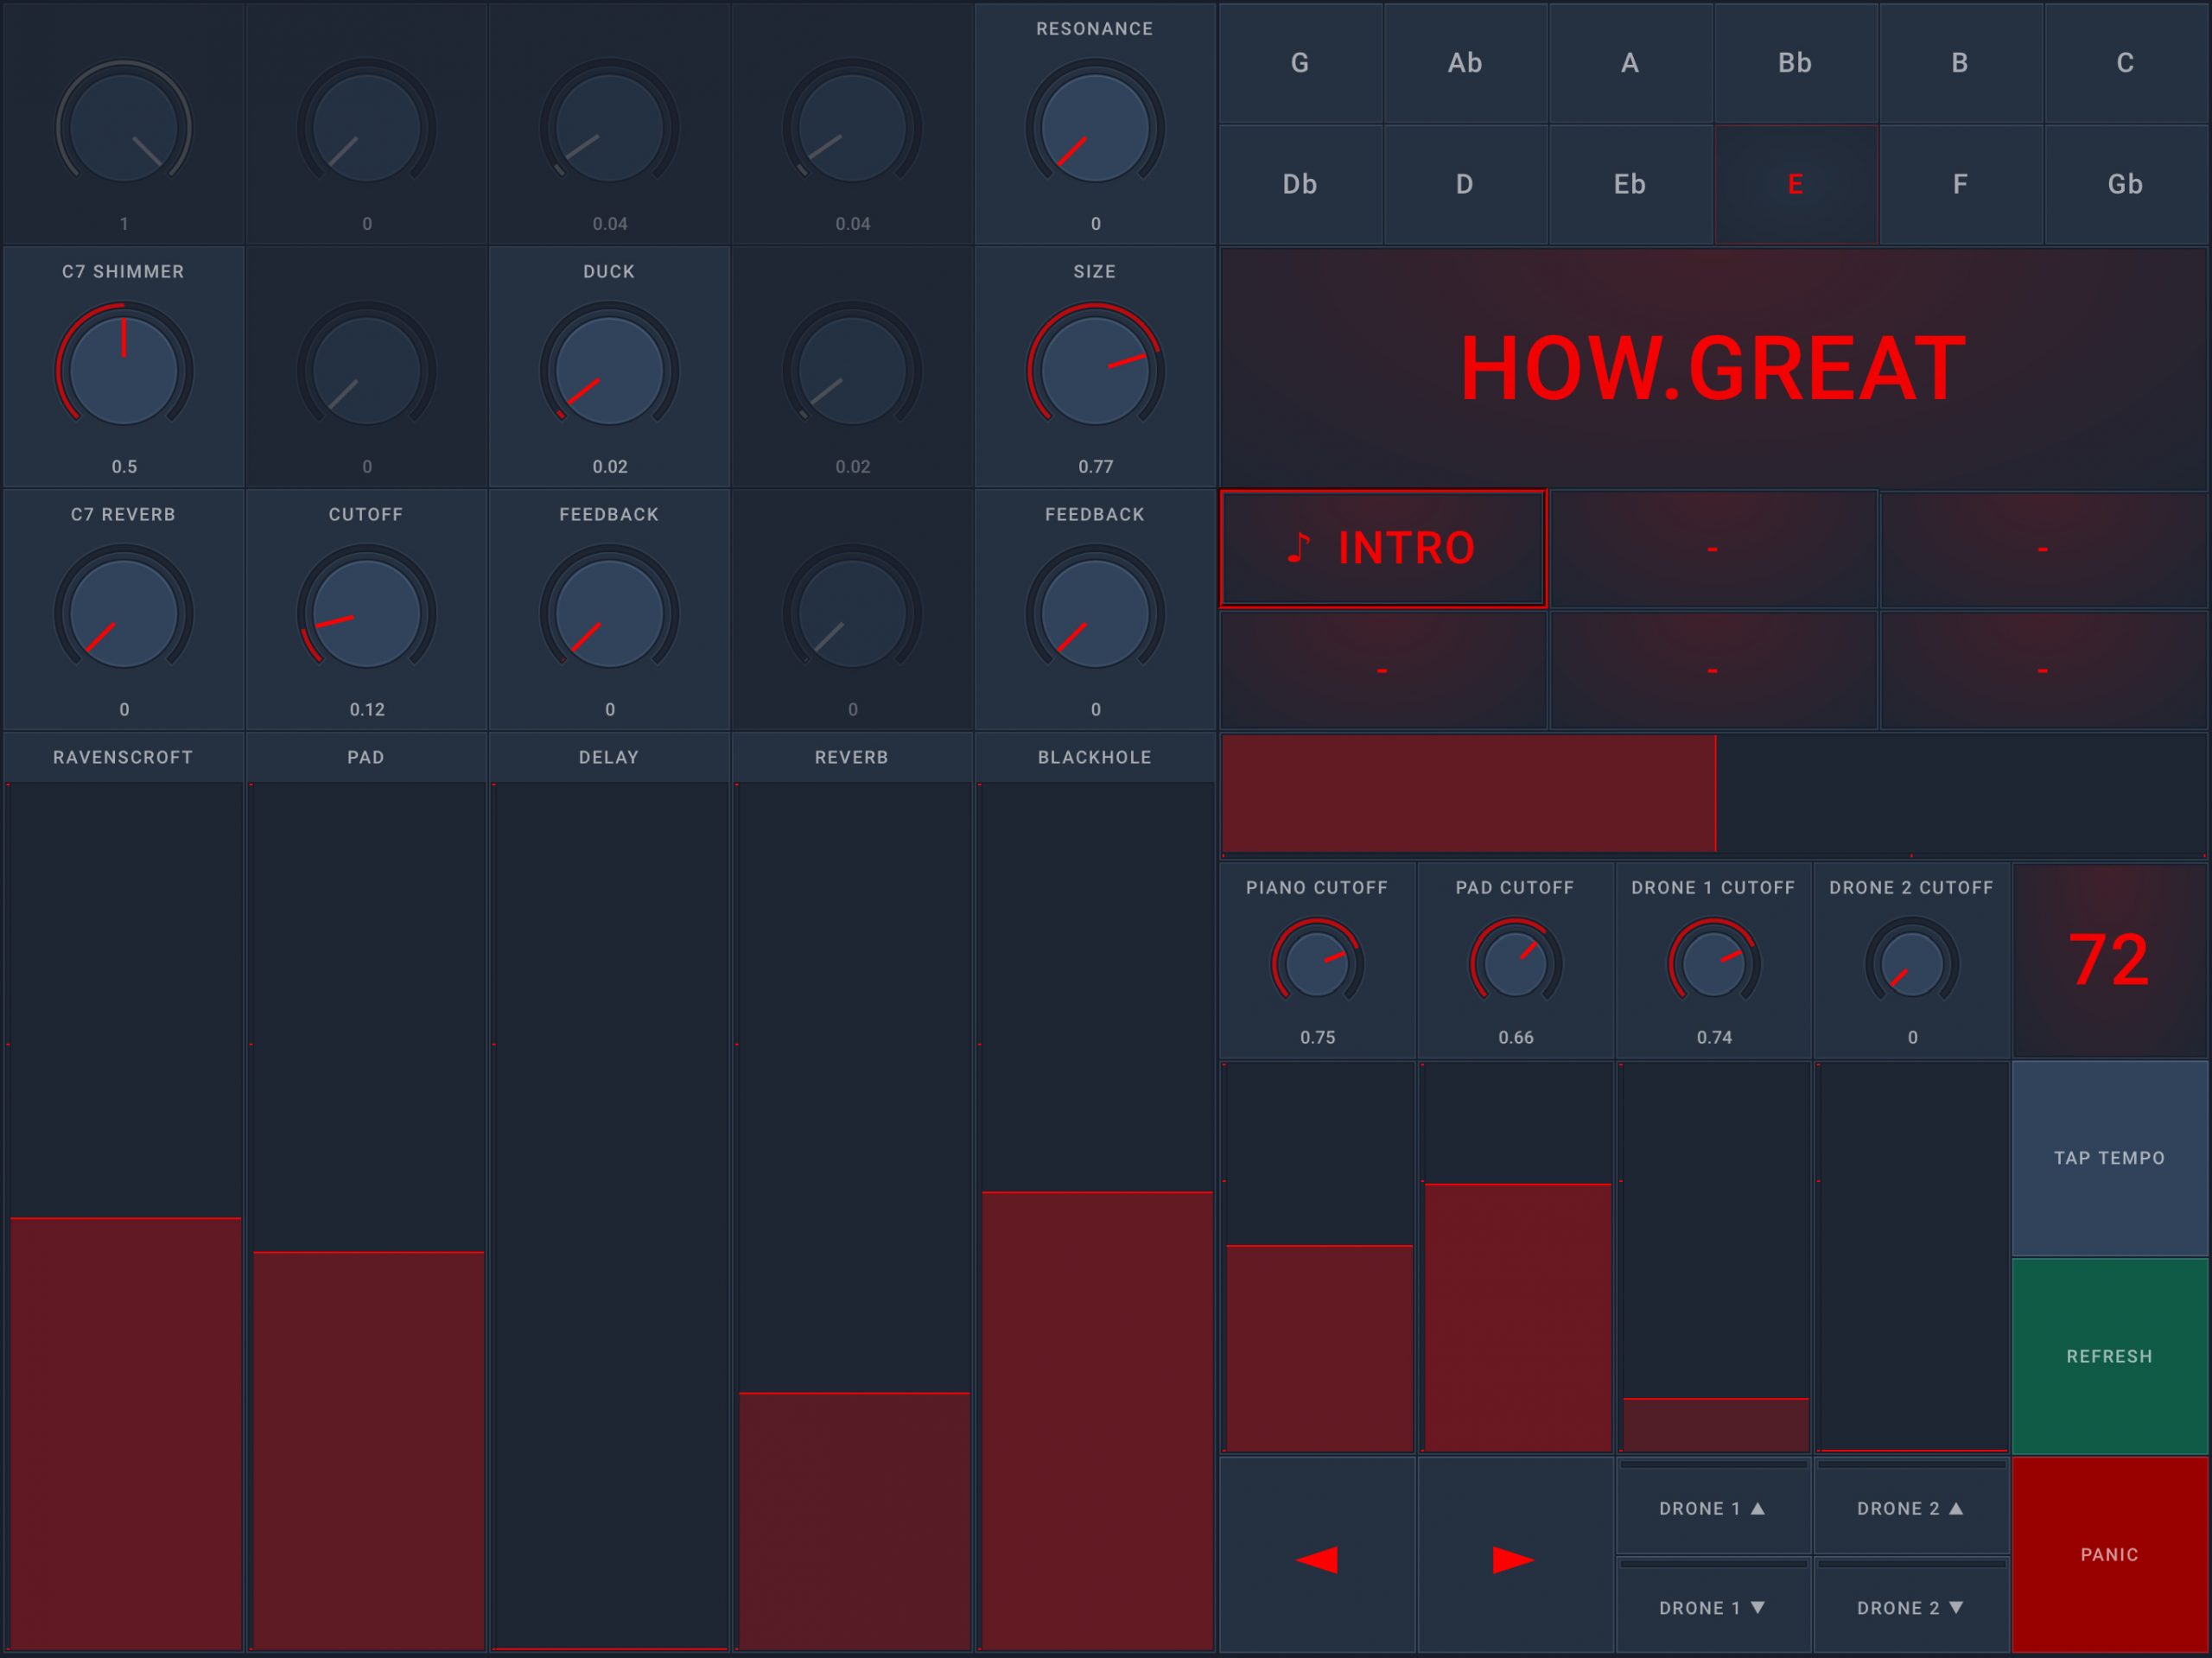Lower Drone 2 using its down arrow
Image resolution: width=2212 pixels, height=1658 pixels.
click(x=1911, y=1607)
